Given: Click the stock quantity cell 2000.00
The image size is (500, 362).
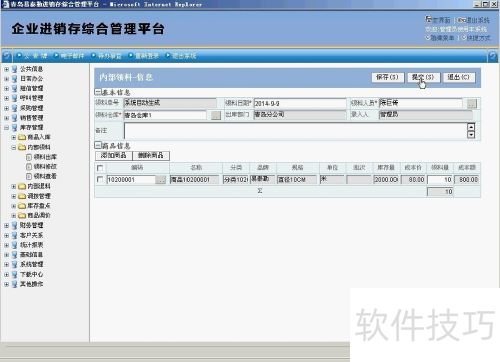Looking at the screenshot, I should tap(386, 180).
